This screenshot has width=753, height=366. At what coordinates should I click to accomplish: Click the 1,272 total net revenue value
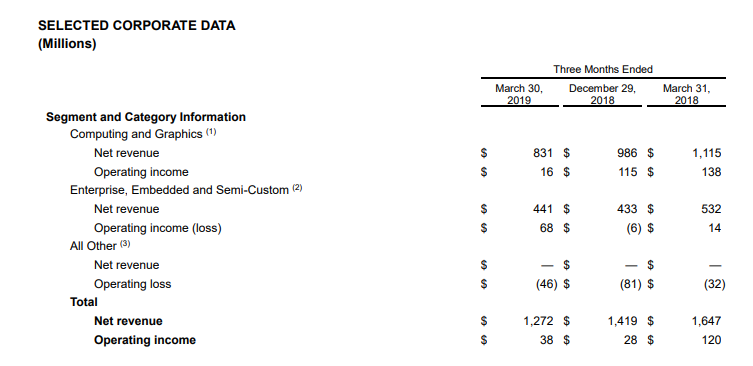click(538, 321)
